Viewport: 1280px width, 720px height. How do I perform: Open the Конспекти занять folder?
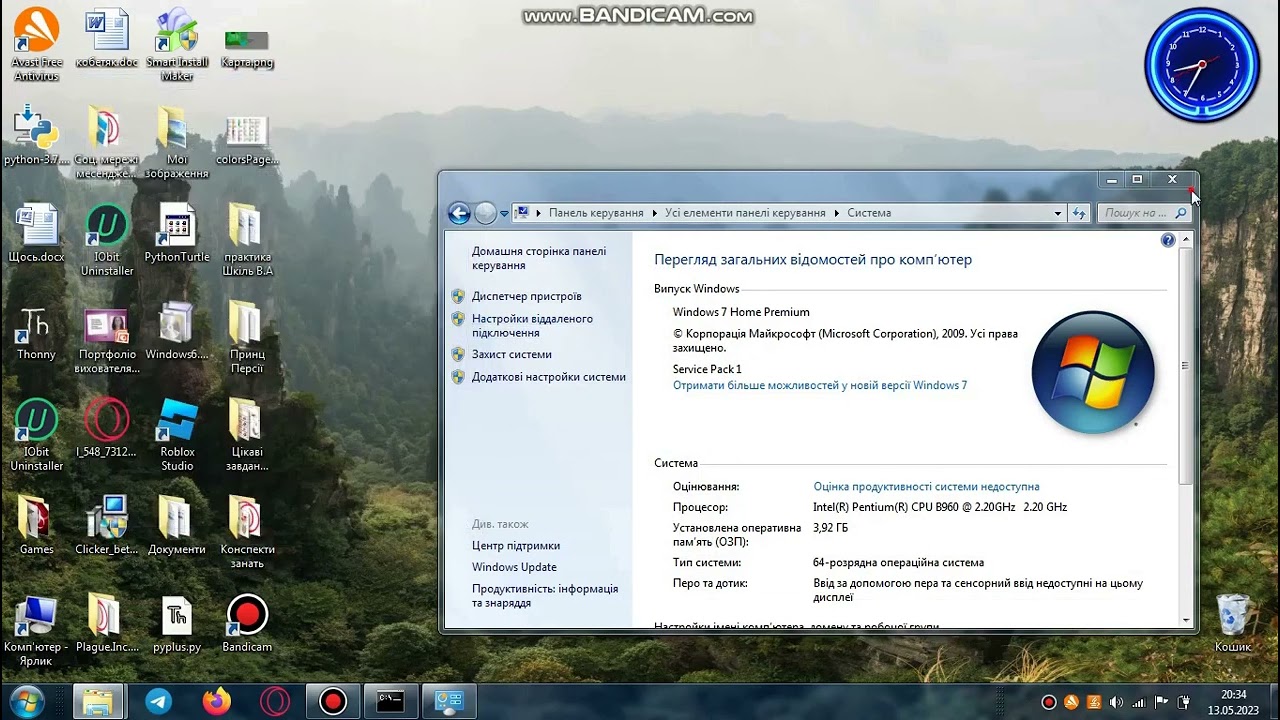pos(247,532)
